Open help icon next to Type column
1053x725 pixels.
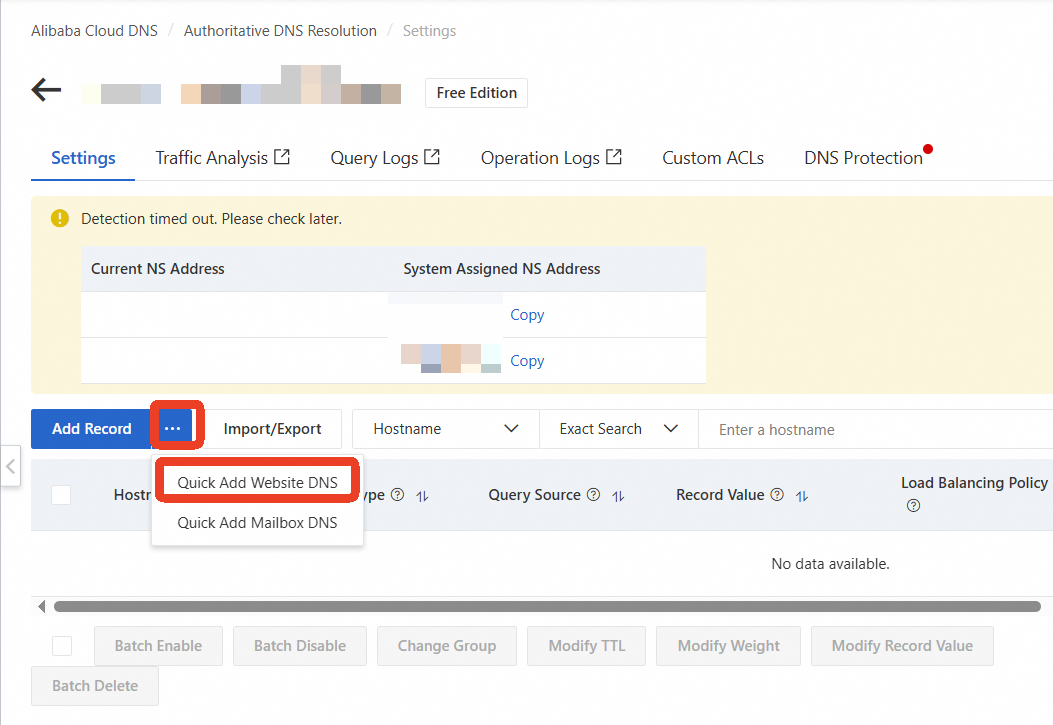(x=398, y=495)
